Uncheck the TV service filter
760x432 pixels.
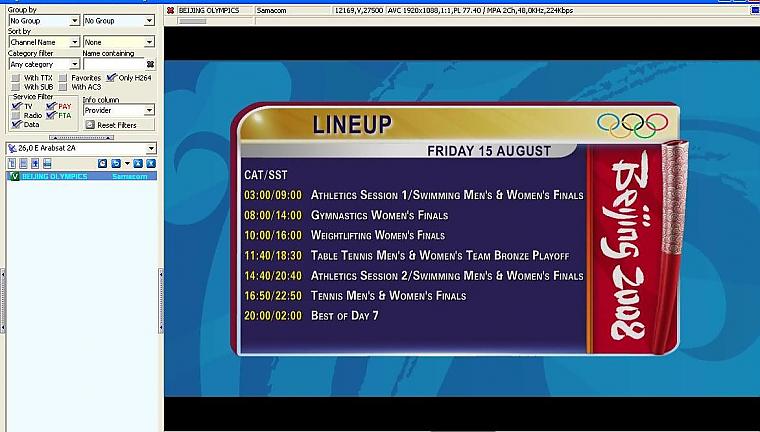[x=16, y=106]
